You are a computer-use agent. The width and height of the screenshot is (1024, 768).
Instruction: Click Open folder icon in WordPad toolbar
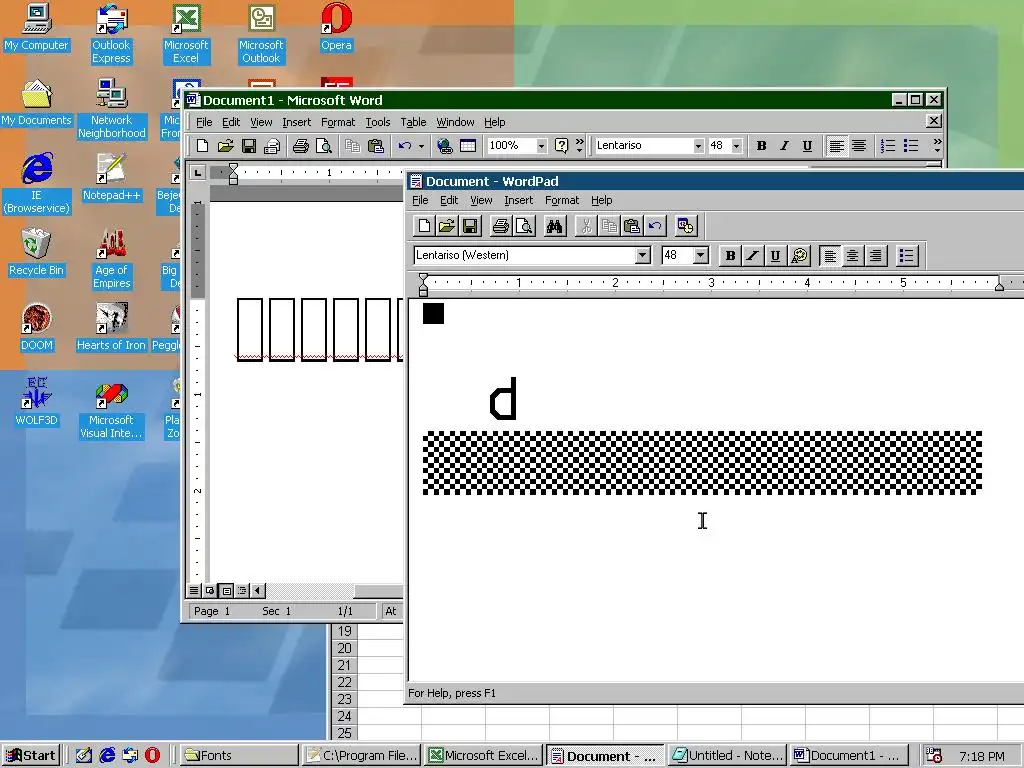pos(447,227)
